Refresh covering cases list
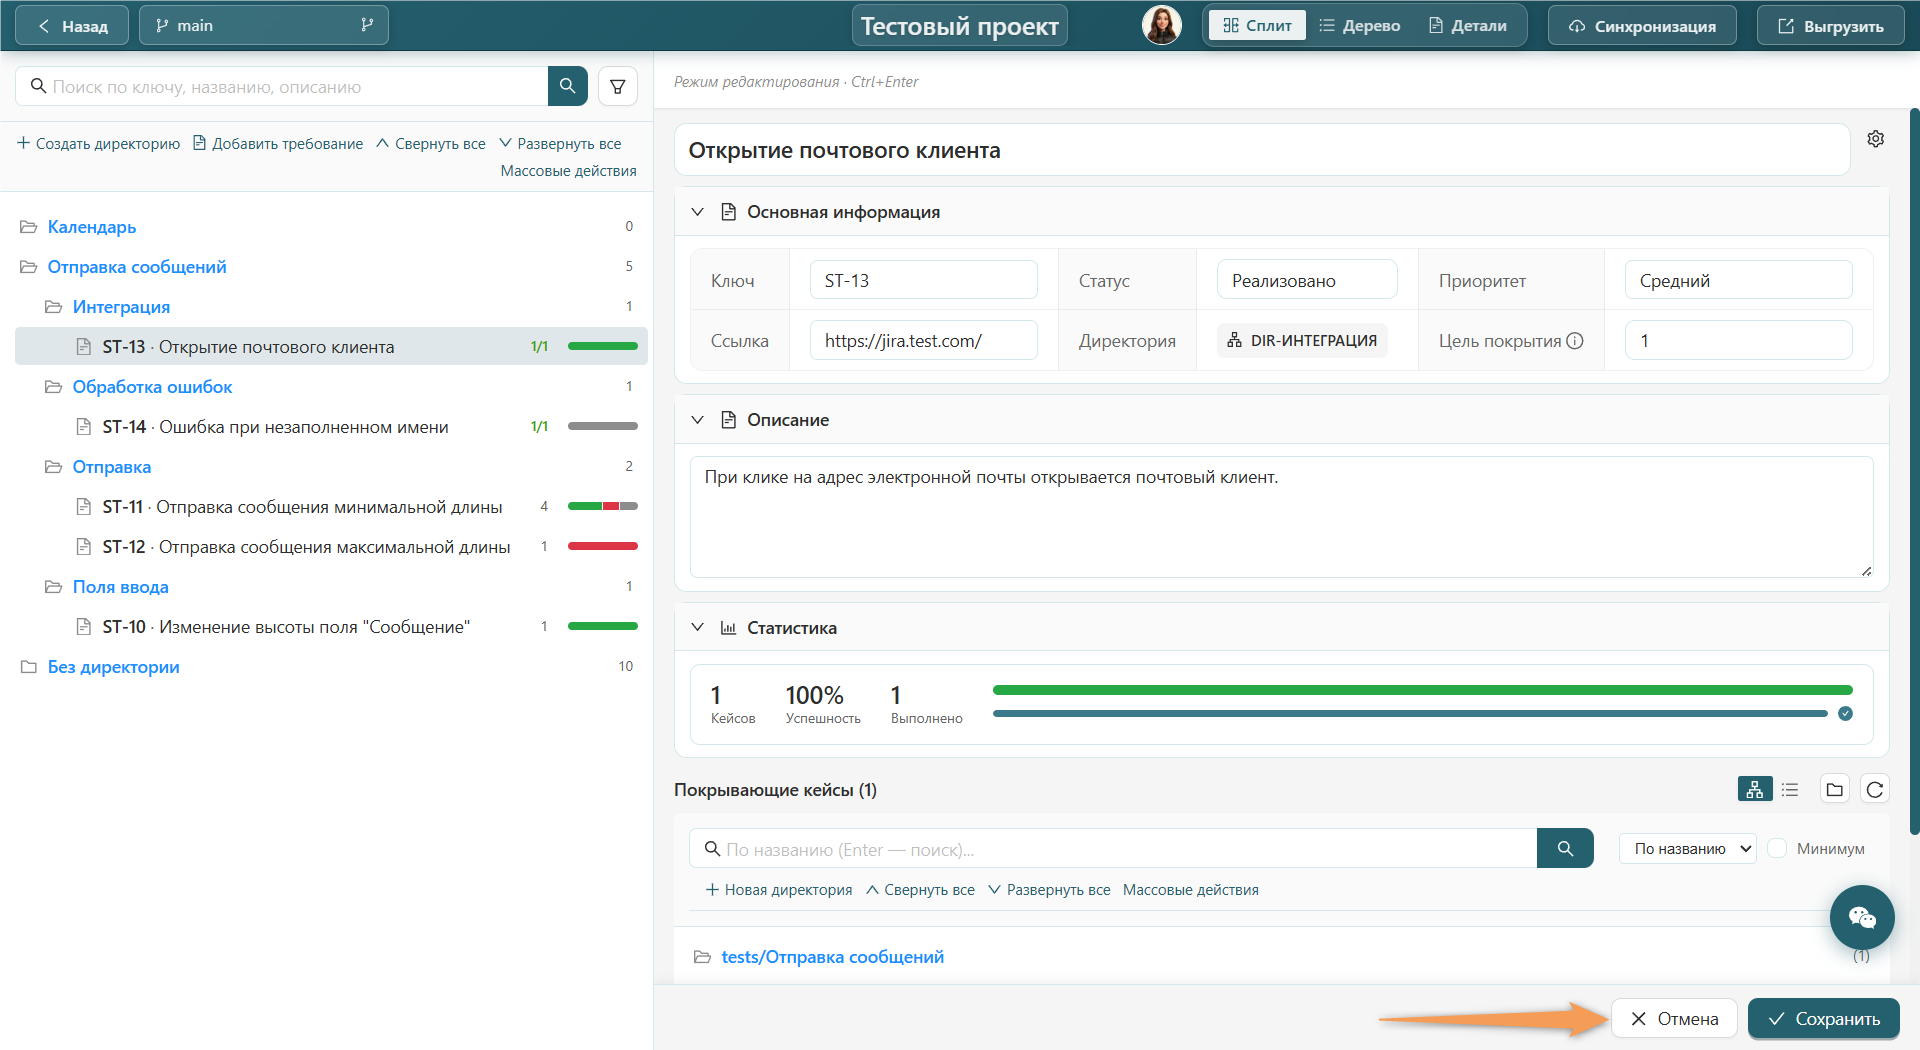The image size is (1920, 1050). click(1875, 789)
